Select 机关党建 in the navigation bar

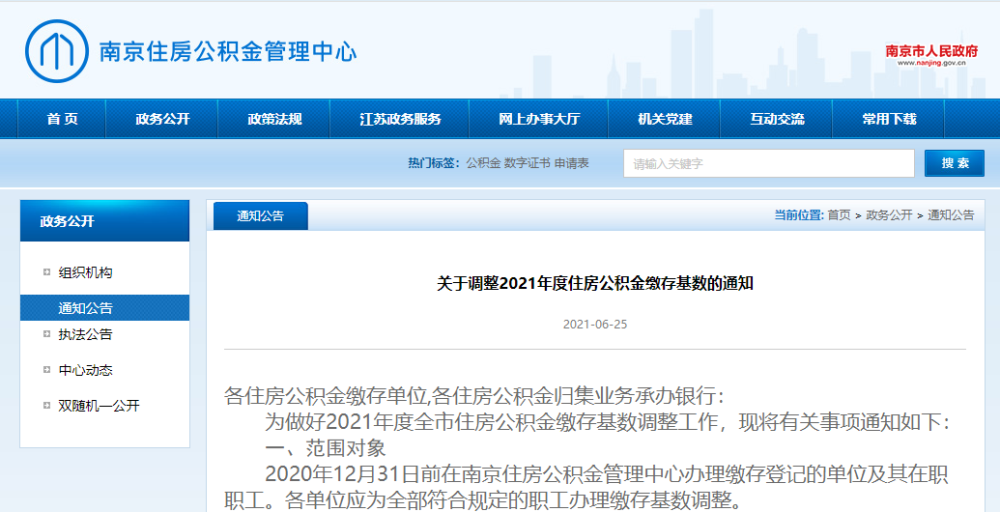(665, 119)
